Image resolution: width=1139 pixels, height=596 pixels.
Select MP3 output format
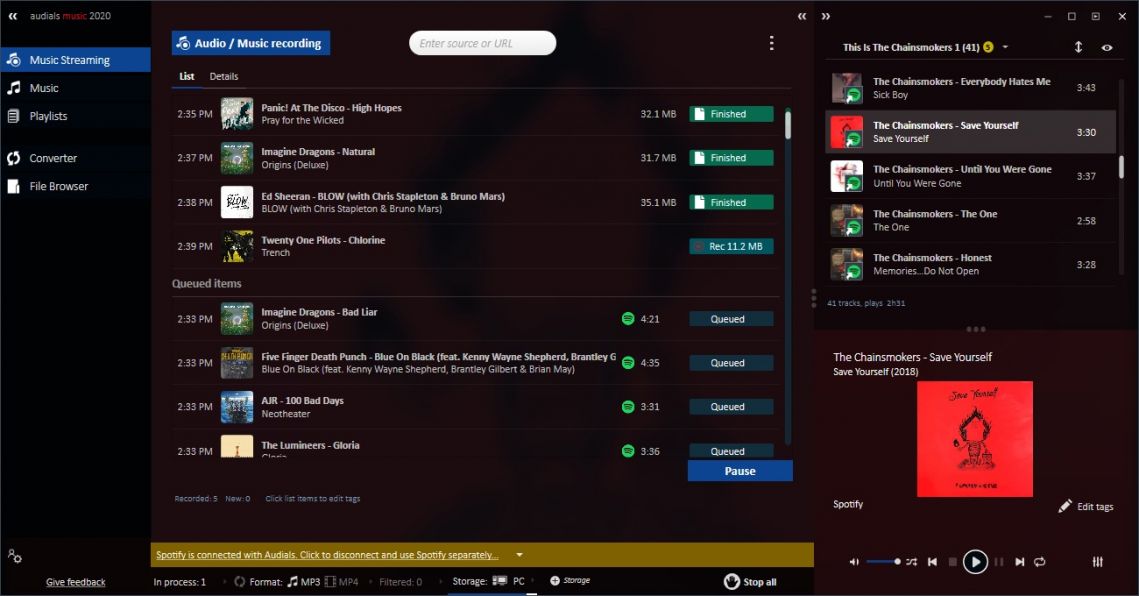(x=304, y=582)
